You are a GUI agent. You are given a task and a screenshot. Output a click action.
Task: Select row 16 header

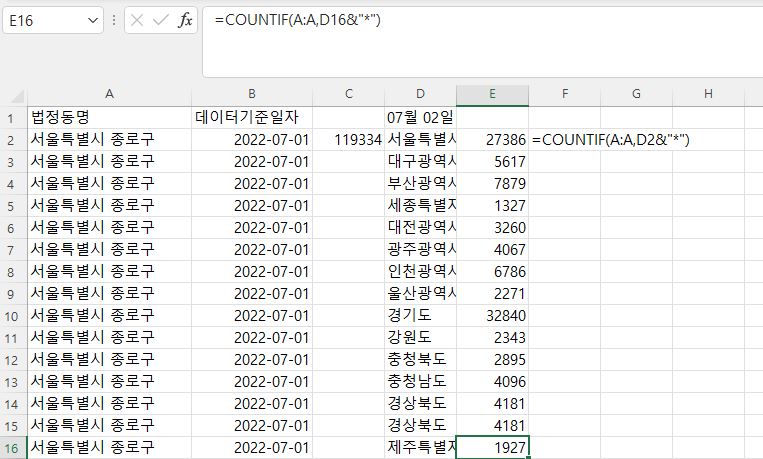(12, 448)
